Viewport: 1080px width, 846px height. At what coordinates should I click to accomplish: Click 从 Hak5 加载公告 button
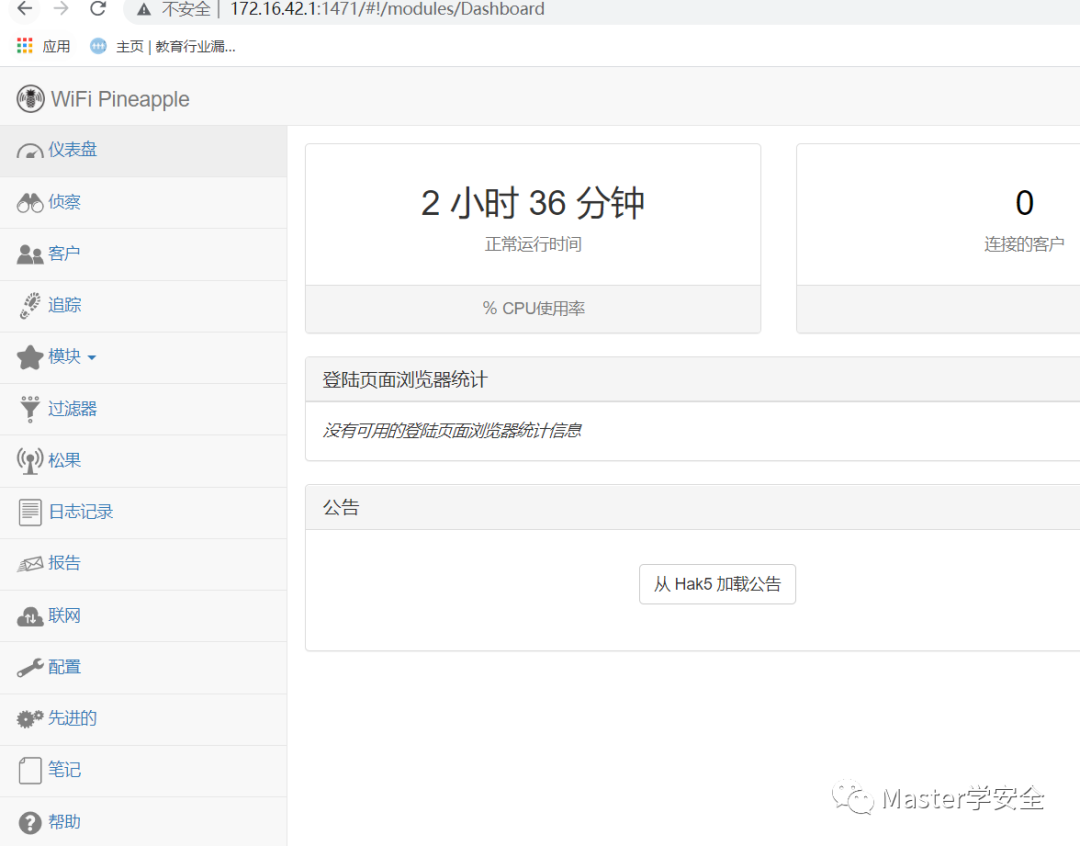[717, 584]
